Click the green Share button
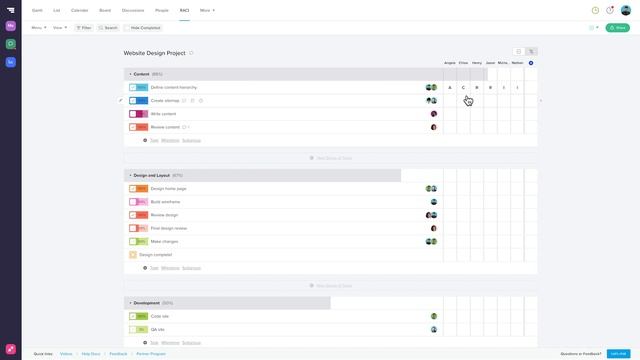 pos(618,28)
